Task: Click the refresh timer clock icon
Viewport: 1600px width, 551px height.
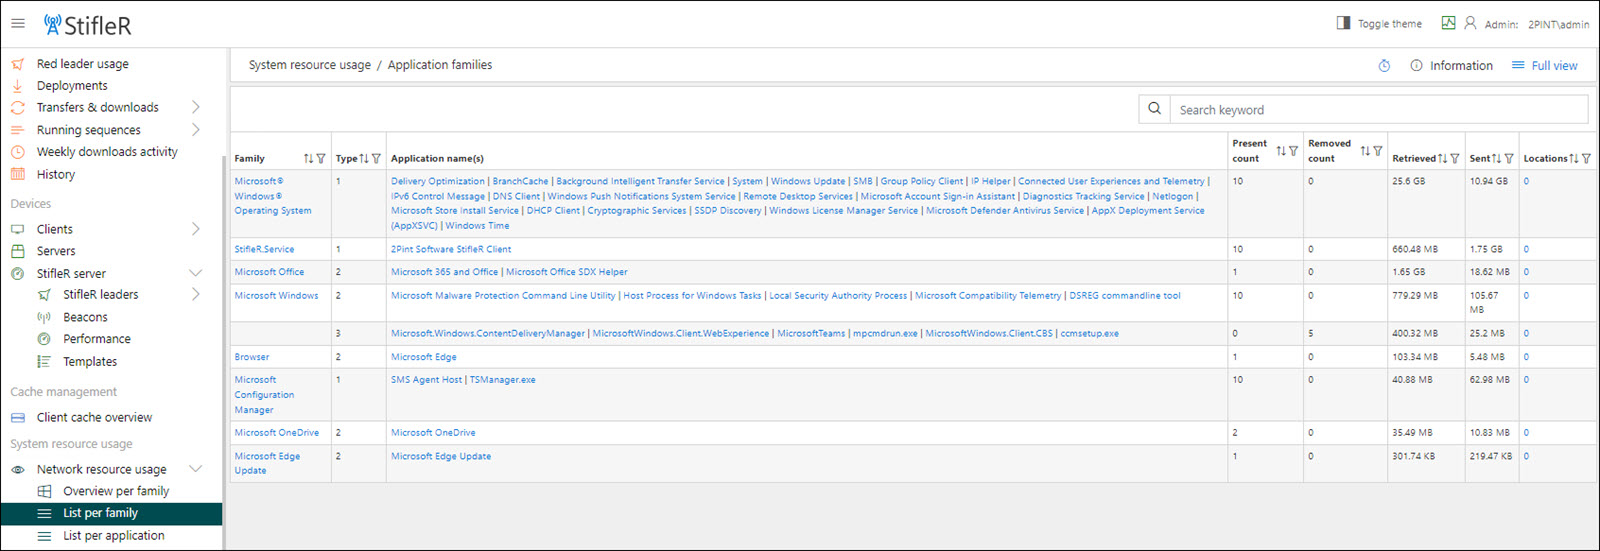Action: pos(1384,66)
